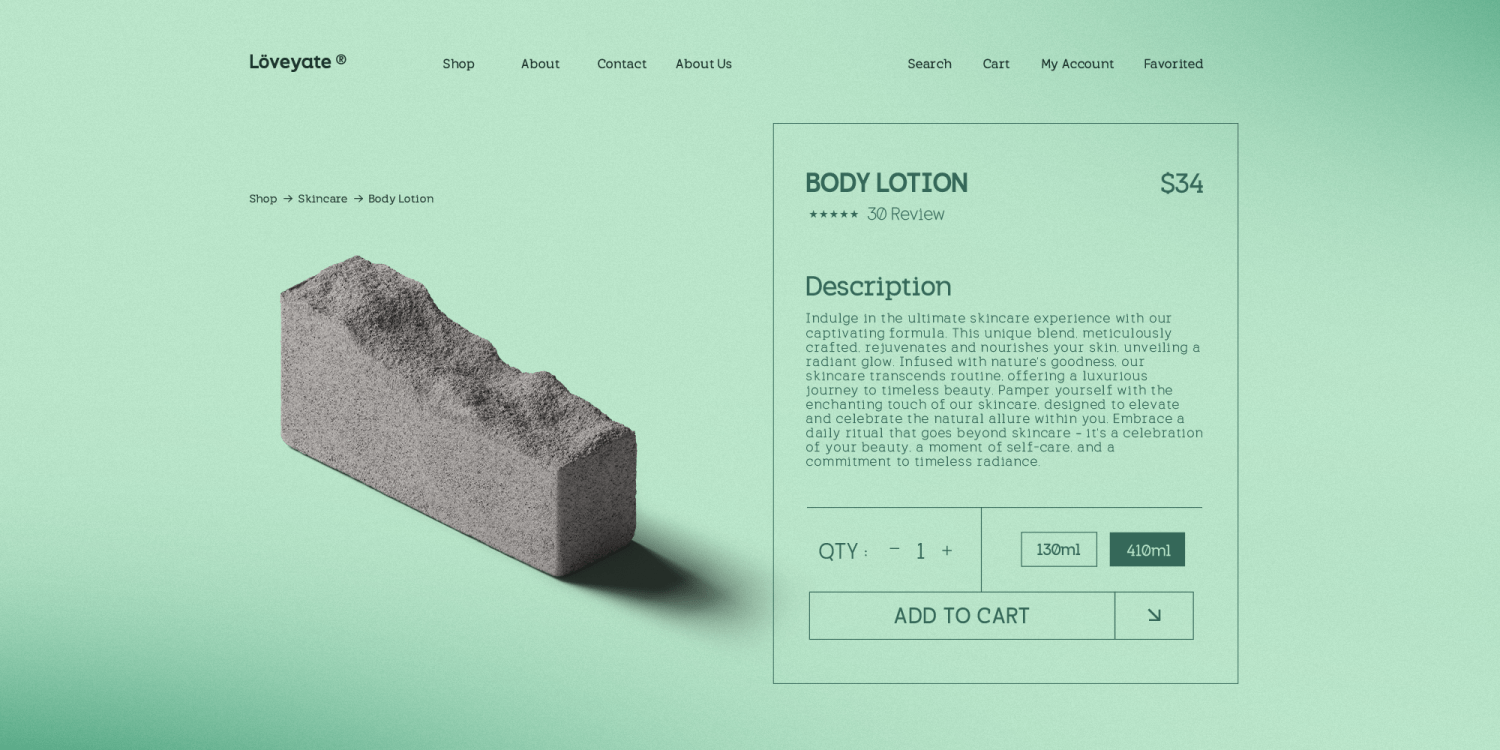Open the Shop menu item
This screenshot has height=750, width=1500.
pyautogui.click(x=458, y=64)
